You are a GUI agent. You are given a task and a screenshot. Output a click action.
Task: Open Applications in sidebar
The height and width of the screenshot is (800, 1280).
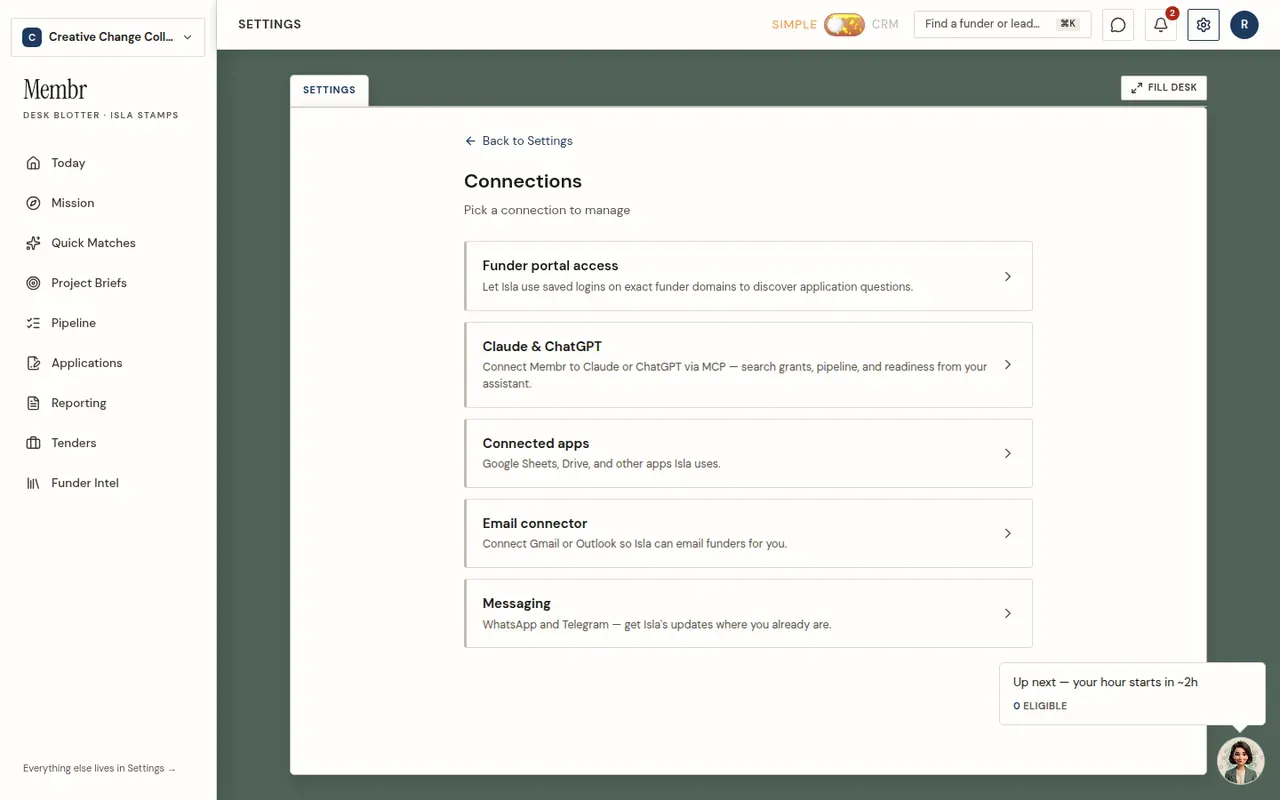point(108,363)
